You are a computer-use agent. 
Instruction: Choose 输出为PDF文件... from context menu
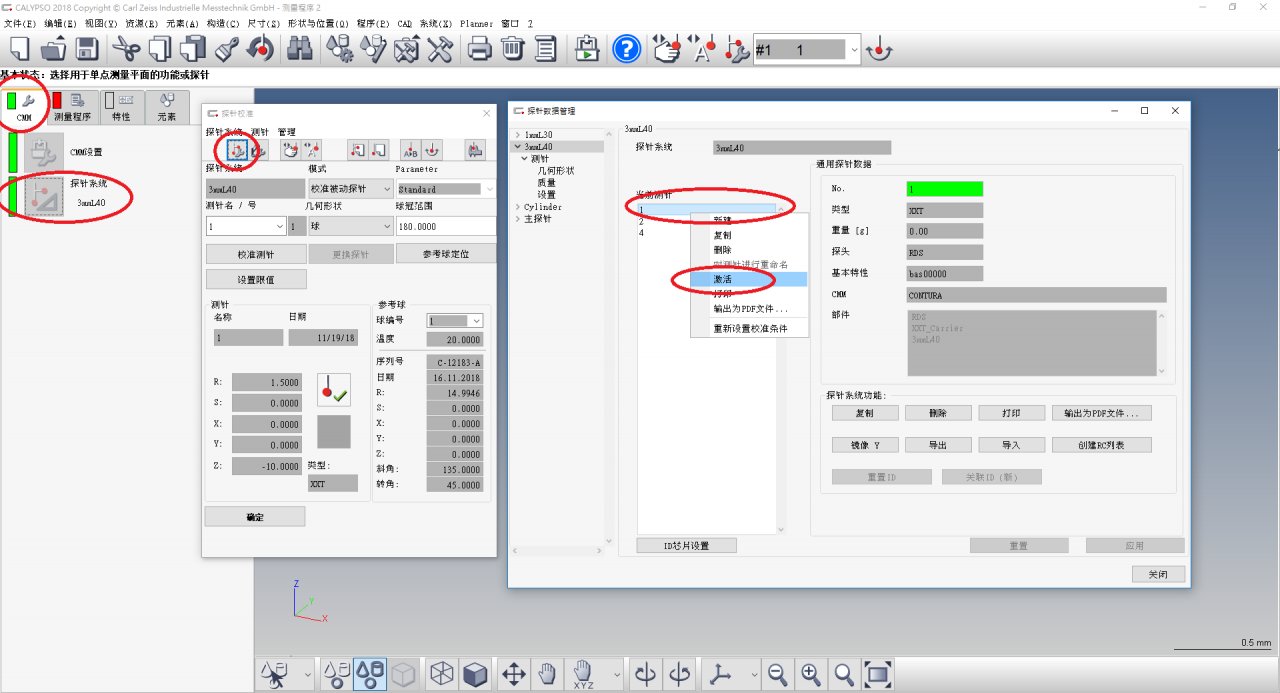[x=750, y=309]
